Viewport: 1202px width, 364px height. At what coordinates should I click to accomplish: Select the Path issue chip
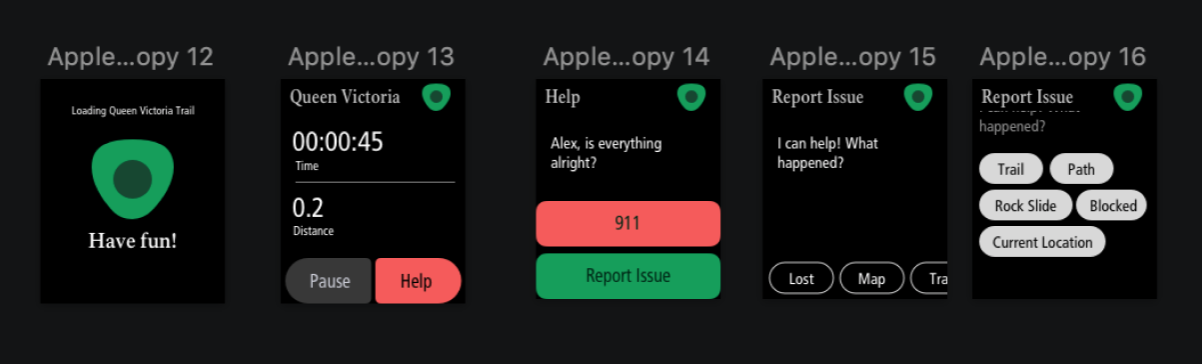[1081, 169]
